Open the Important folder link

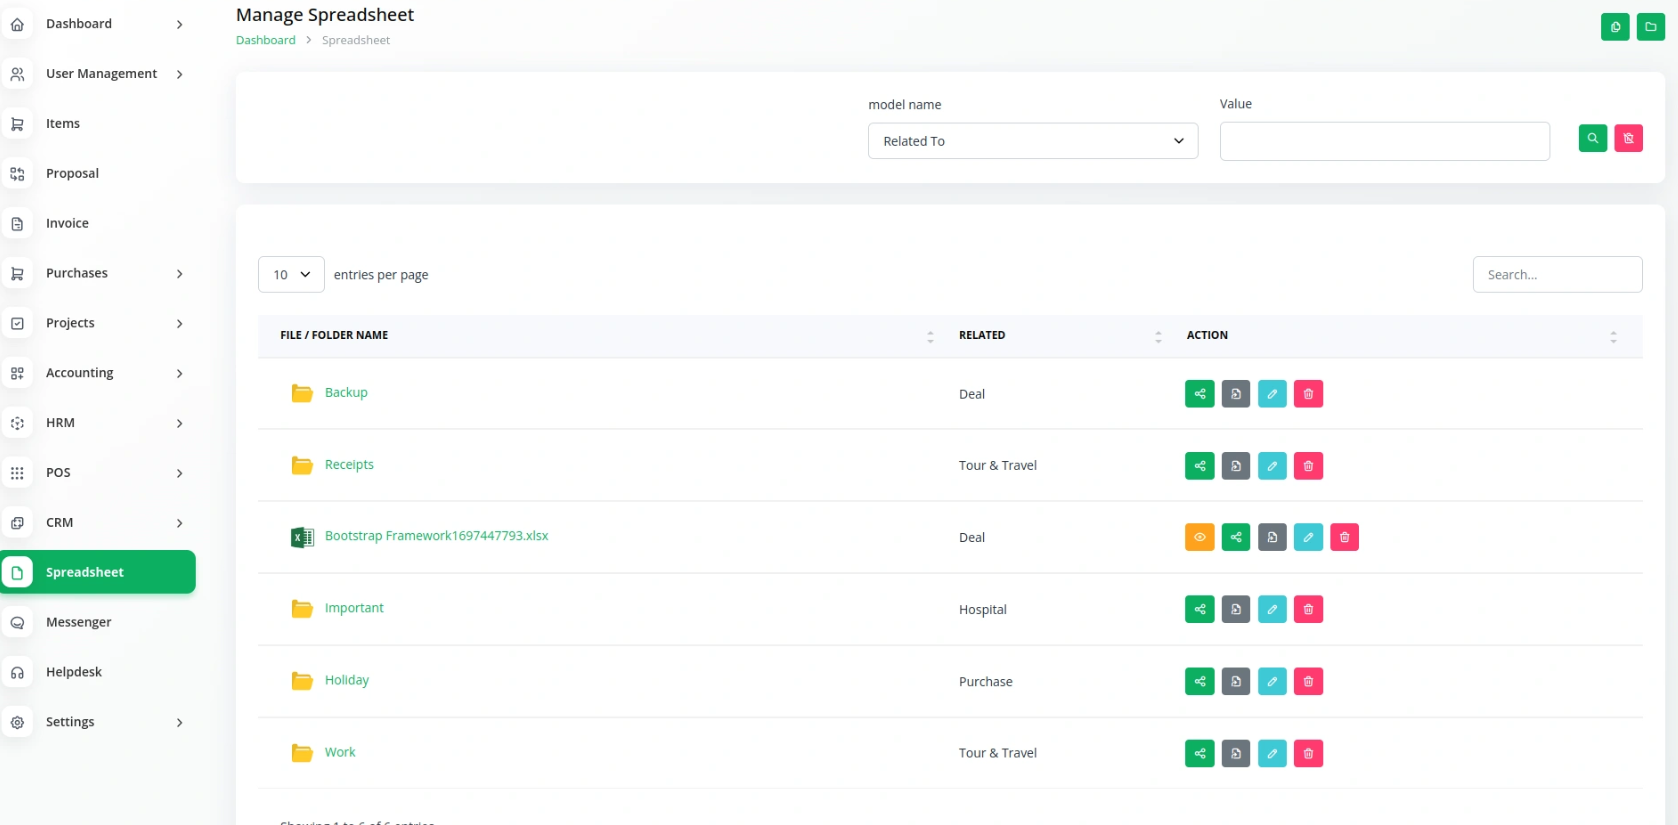click(354, 608)
